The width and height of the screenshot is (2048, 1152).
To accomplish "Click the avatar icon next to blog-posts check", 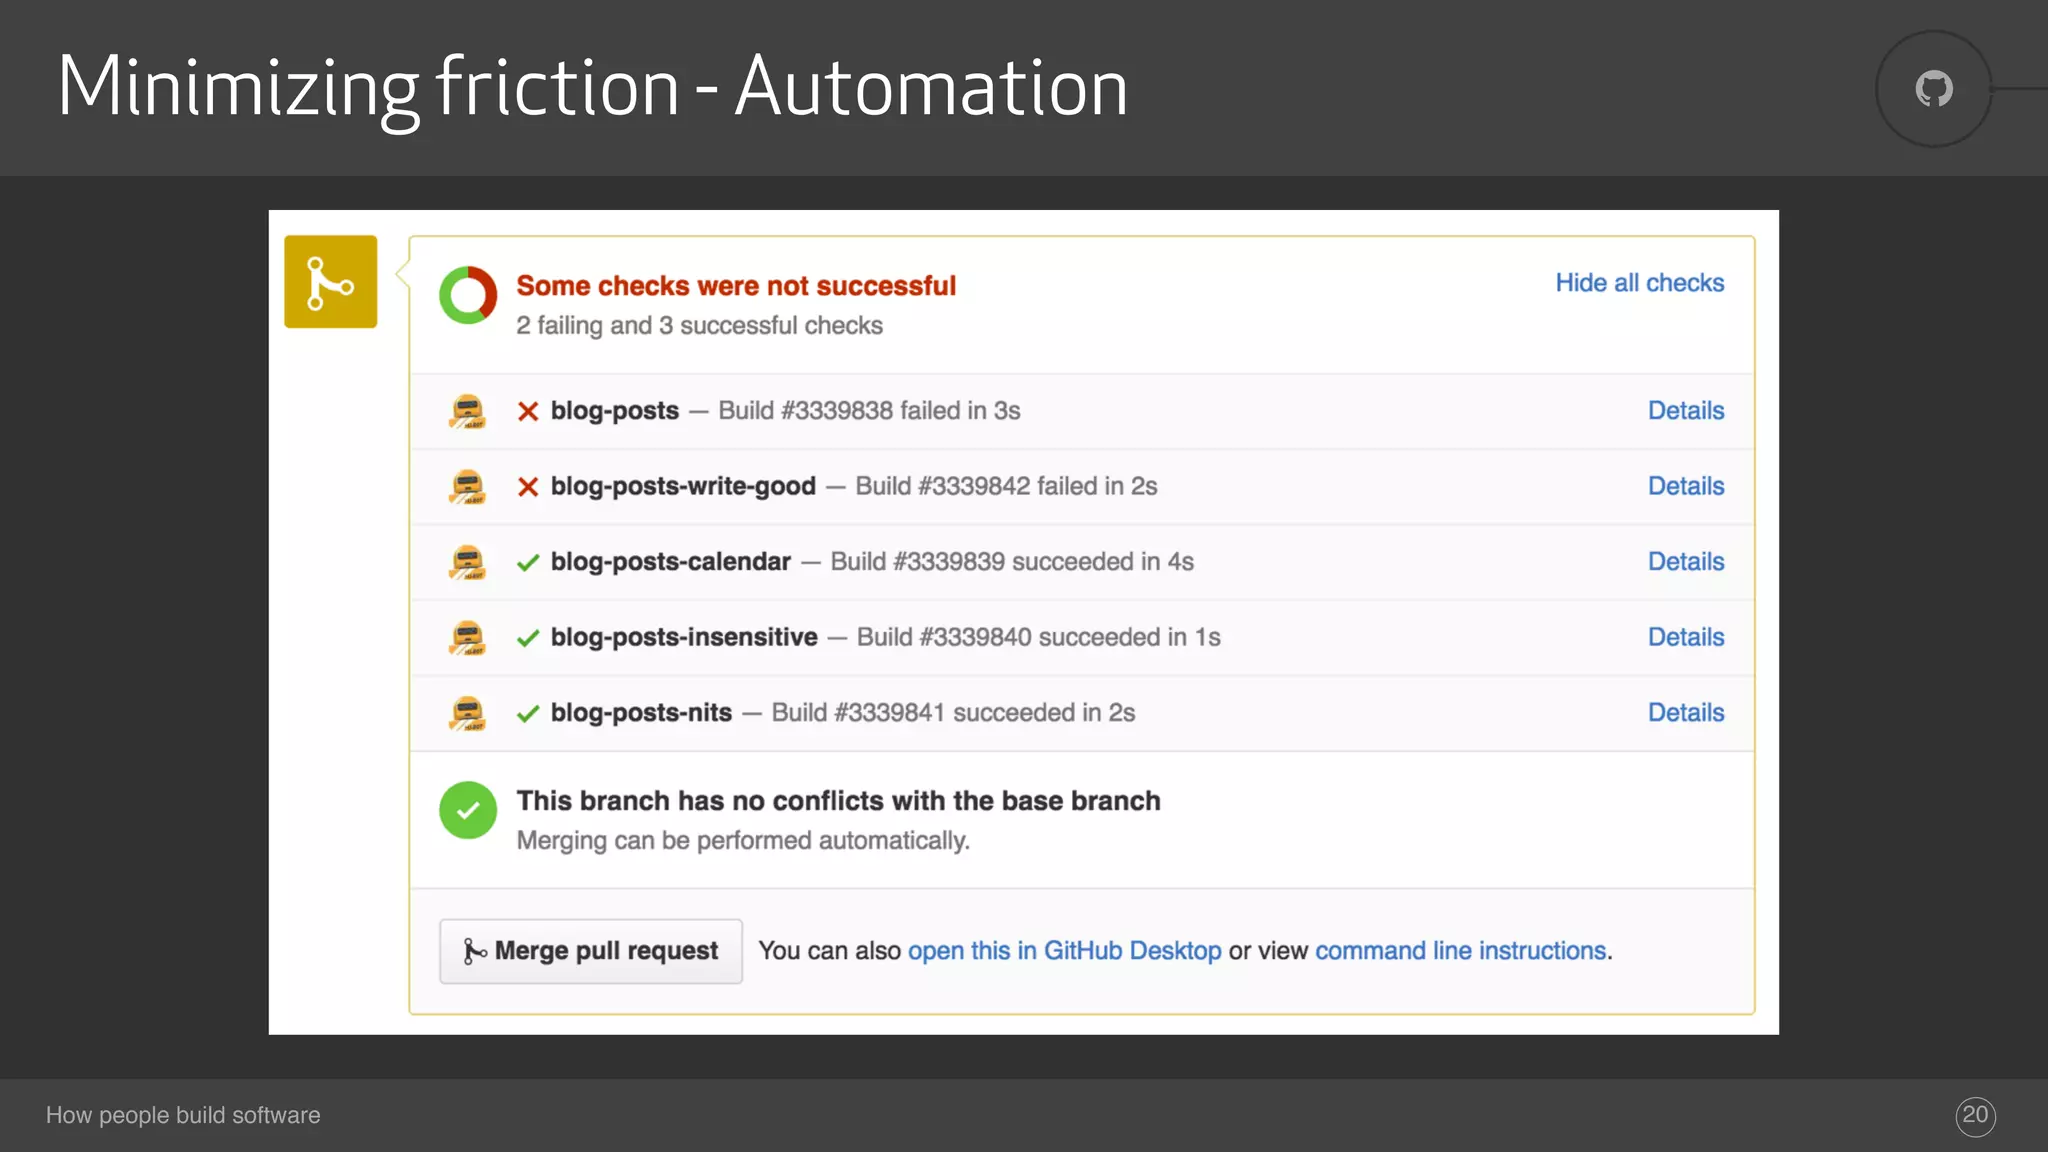I will pyautogui.click(x=467, y=411).
